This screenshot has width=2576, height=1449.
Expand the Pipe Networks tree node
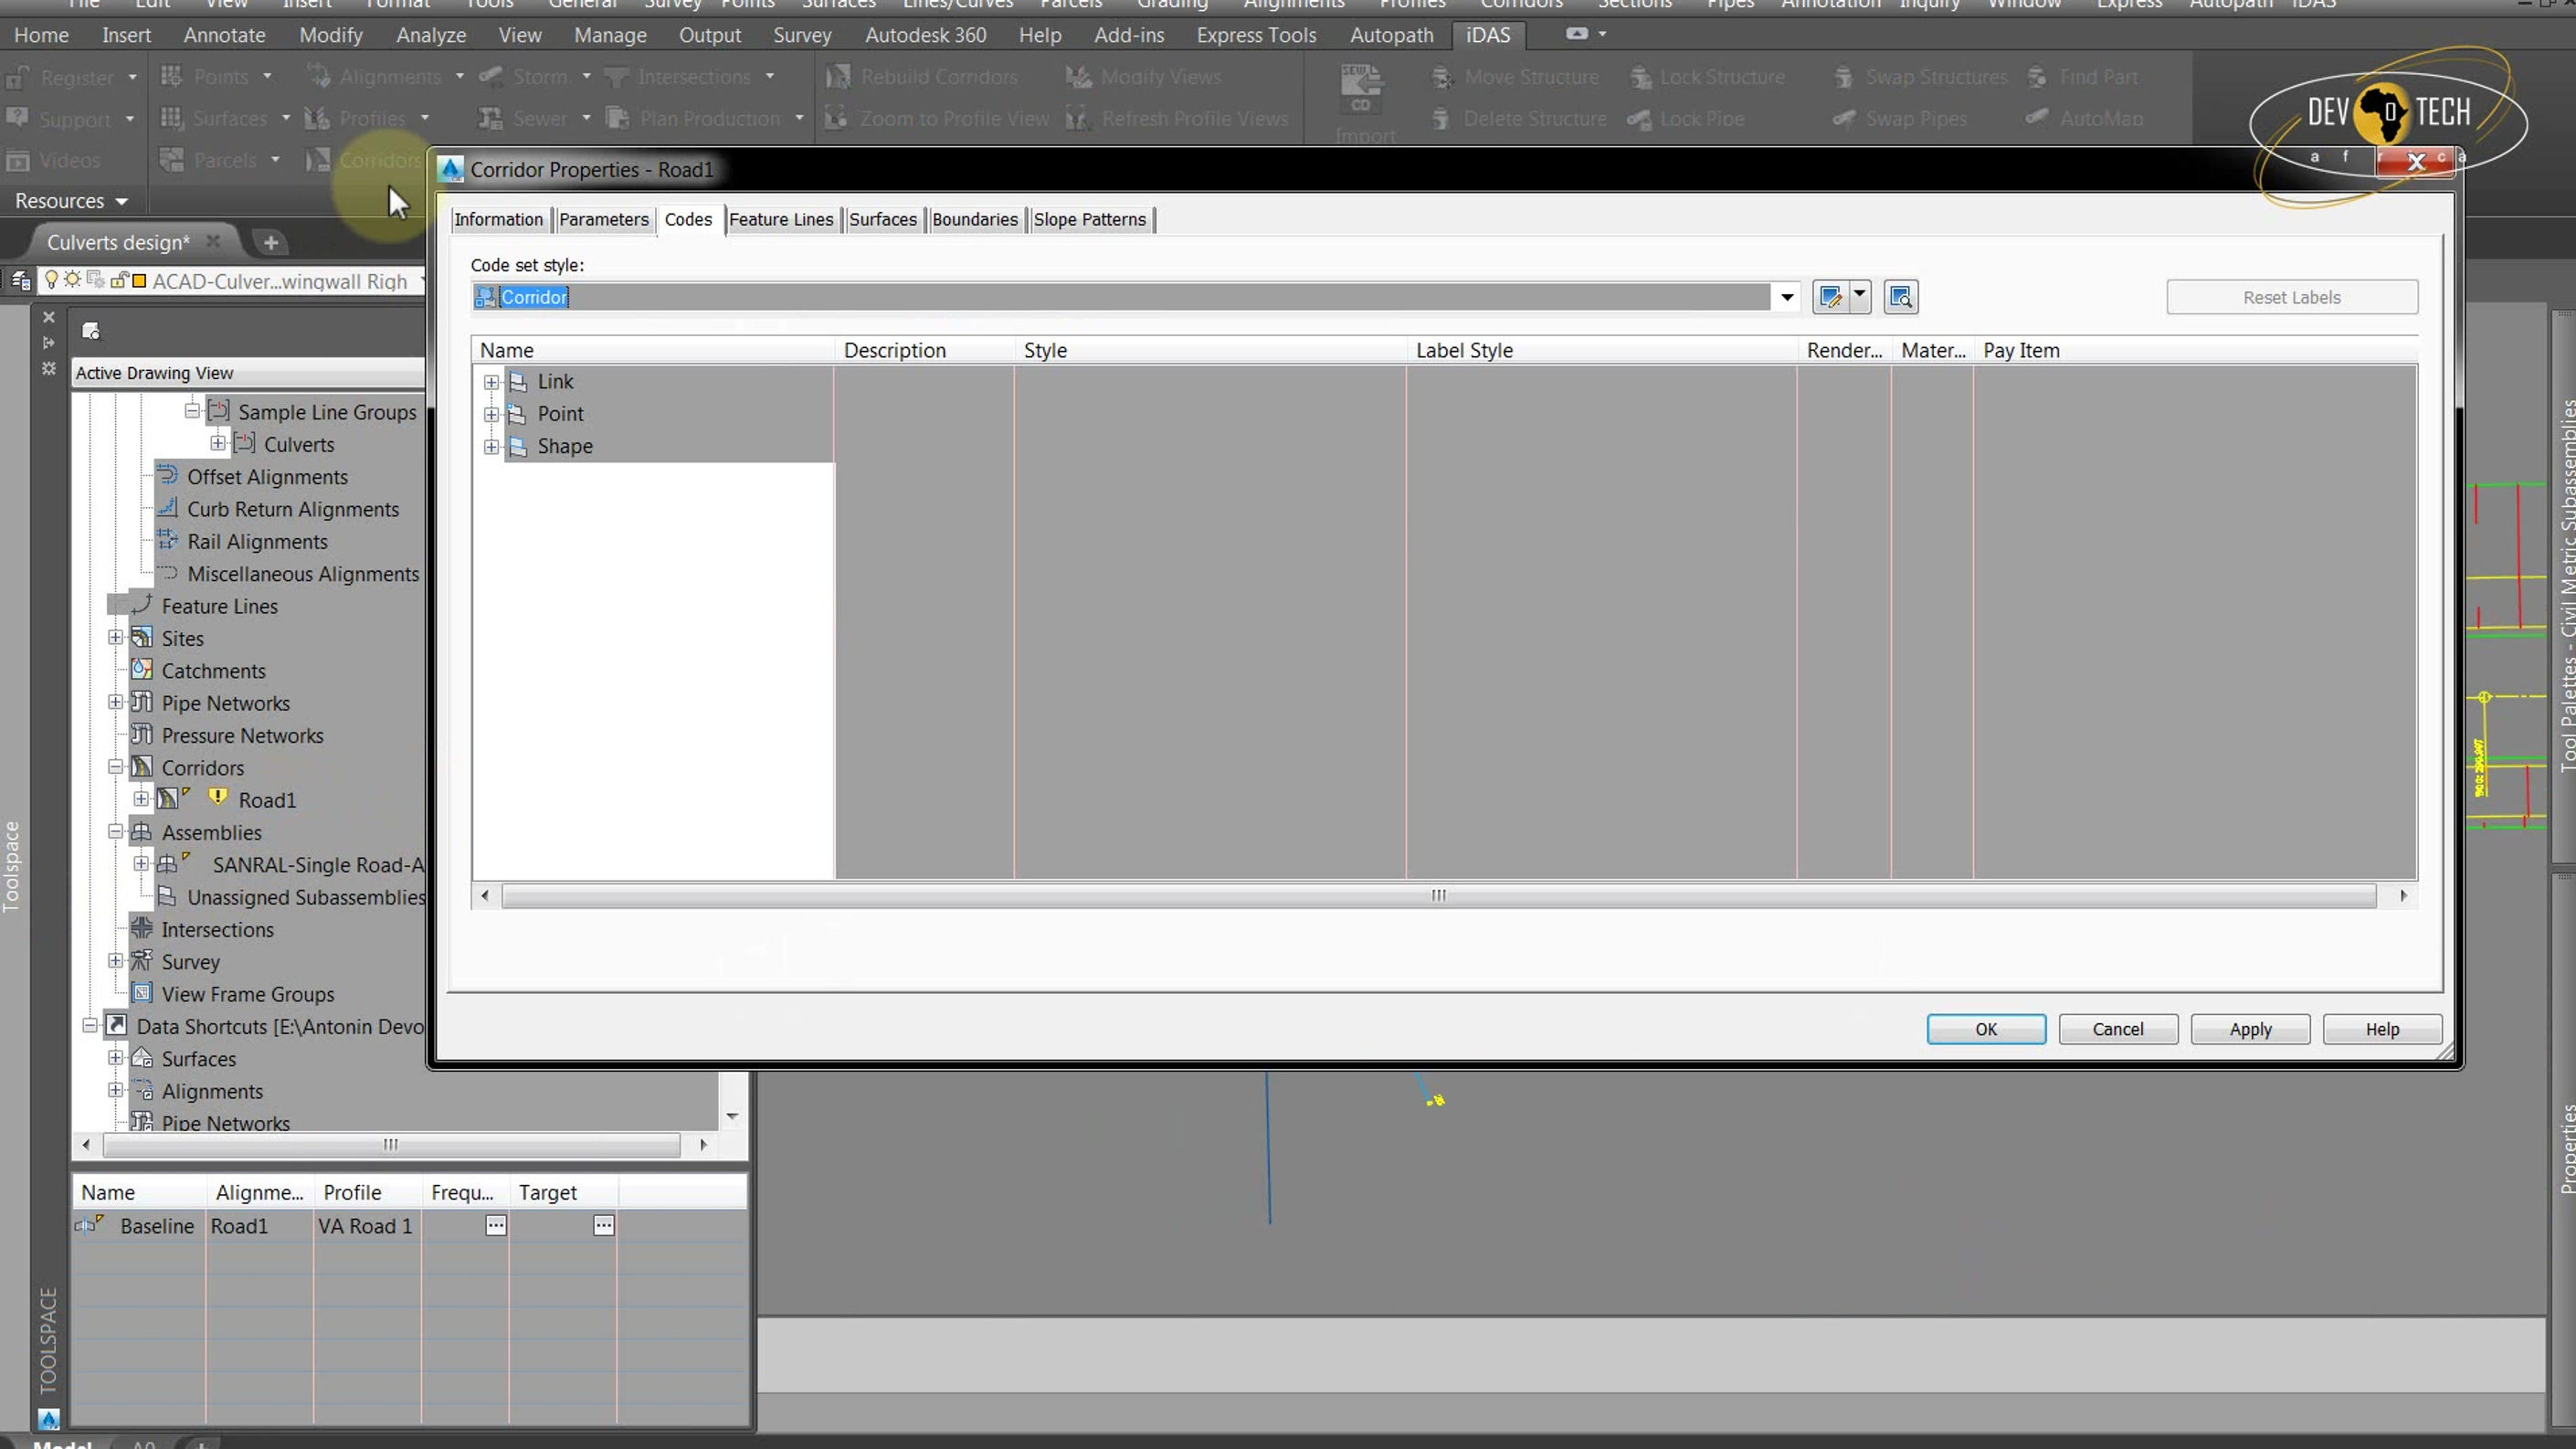(116, 702)
